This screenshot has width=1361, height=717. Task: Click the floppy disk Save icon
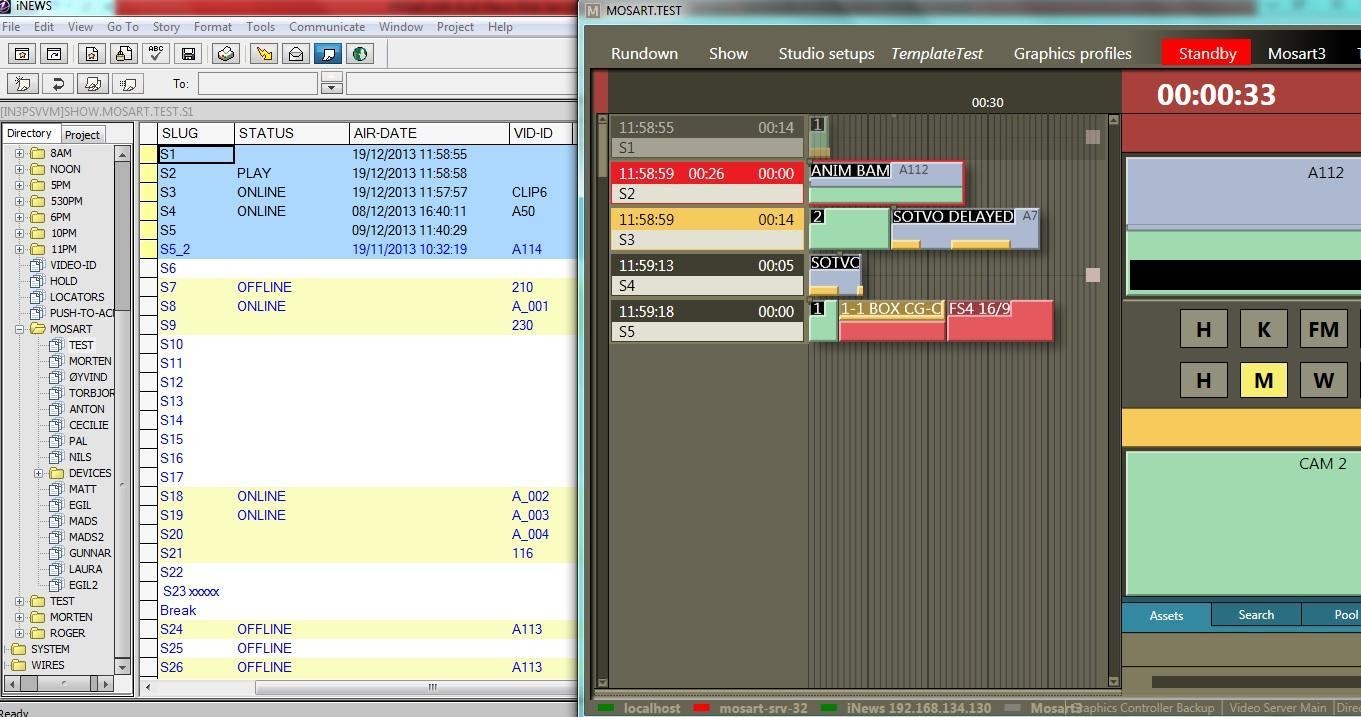point(188,54)
